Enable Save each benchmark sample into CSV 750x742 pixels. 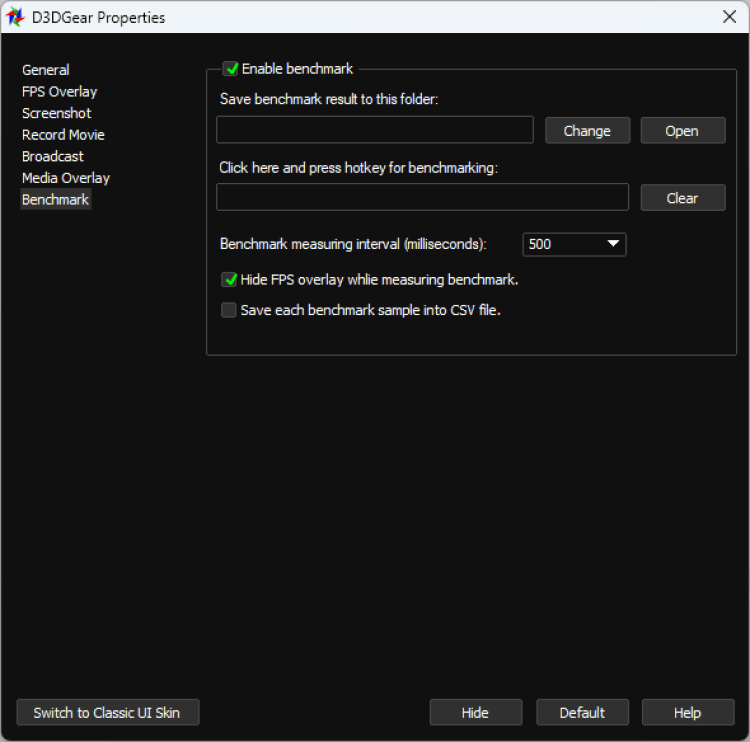(x=229, y=310)
